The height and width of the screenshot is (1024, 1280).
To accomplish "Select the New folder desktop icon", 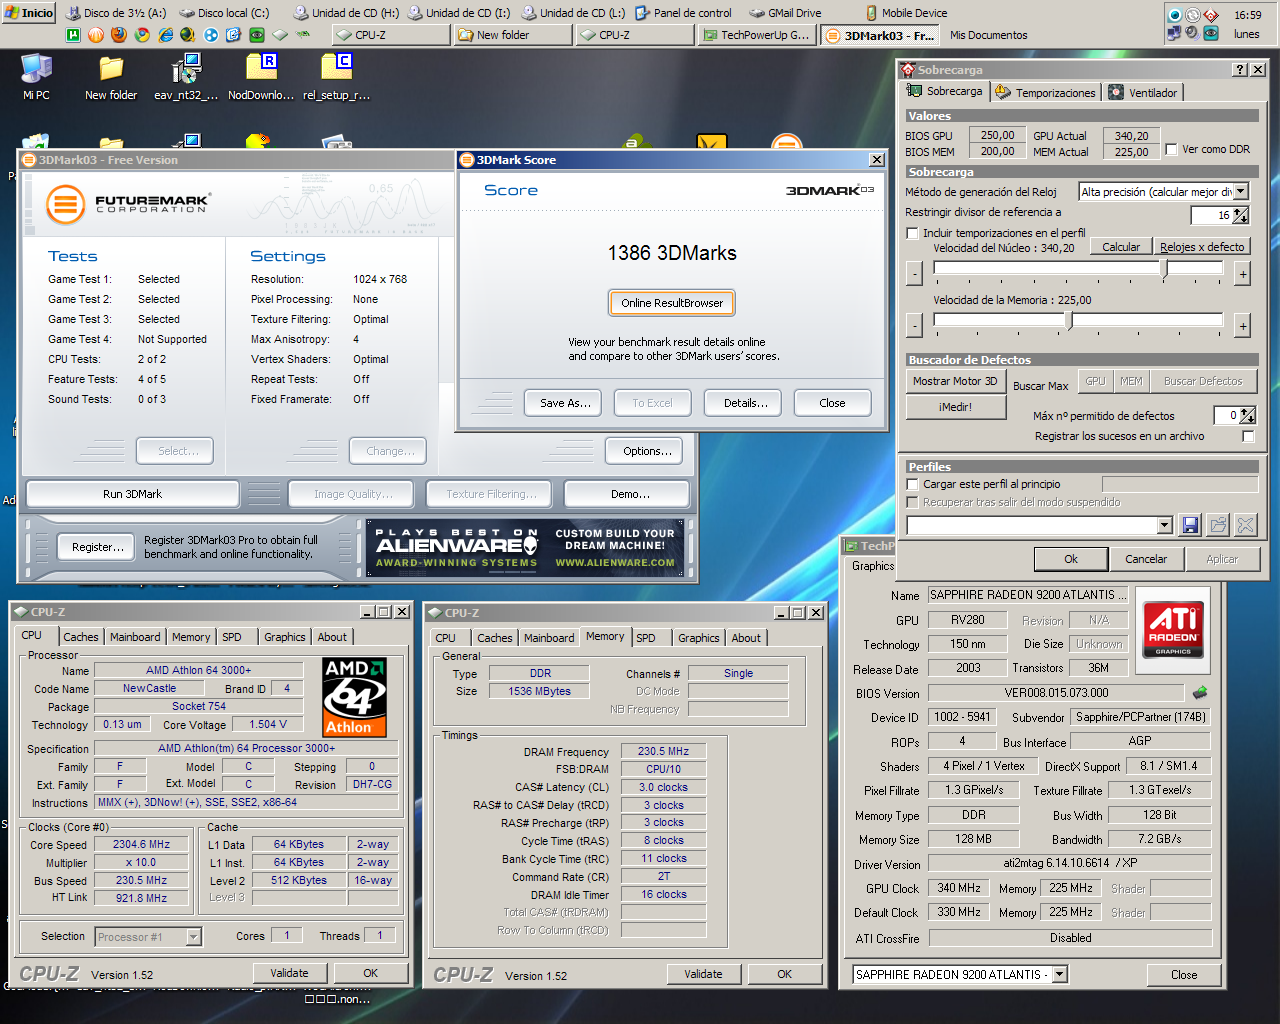I will (111, 77).
